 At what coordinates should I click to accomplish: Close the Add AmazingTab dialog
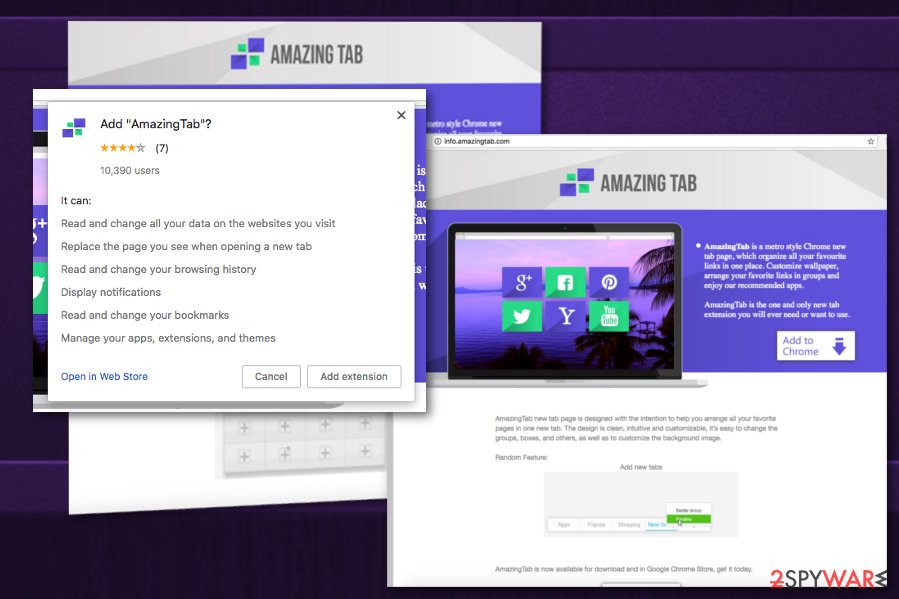click(x=401, y=115)
